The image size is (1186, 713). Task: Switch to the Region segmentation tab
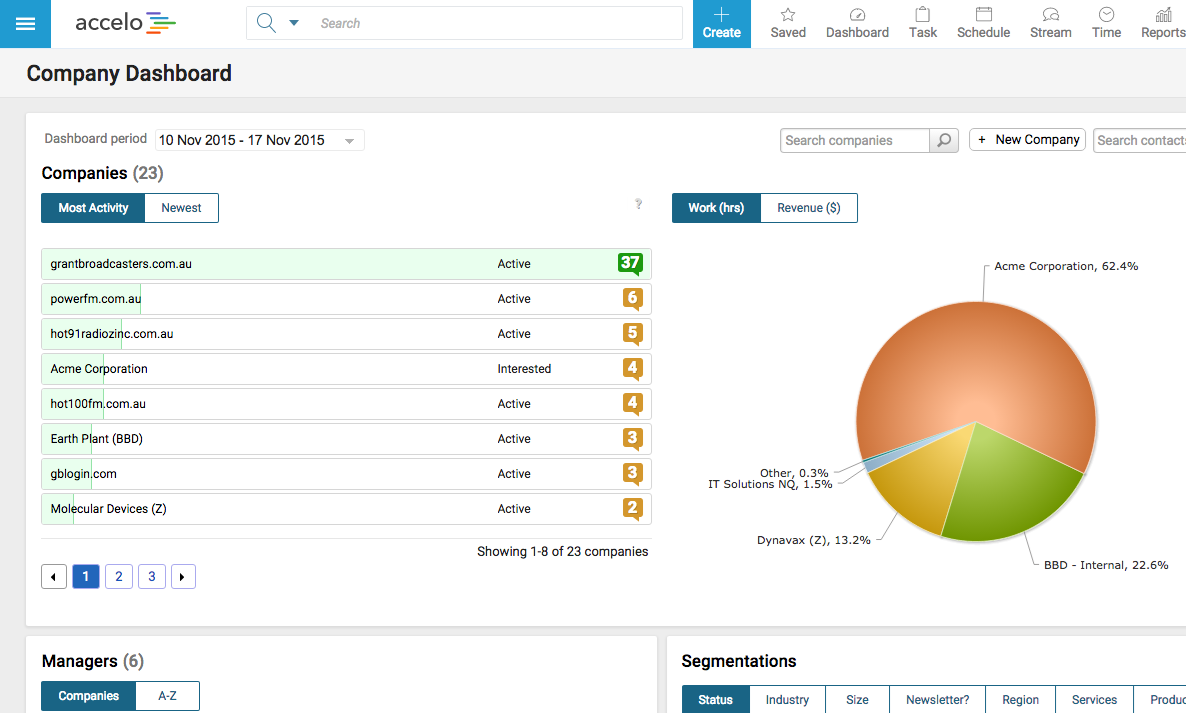tap(1020, 699)
